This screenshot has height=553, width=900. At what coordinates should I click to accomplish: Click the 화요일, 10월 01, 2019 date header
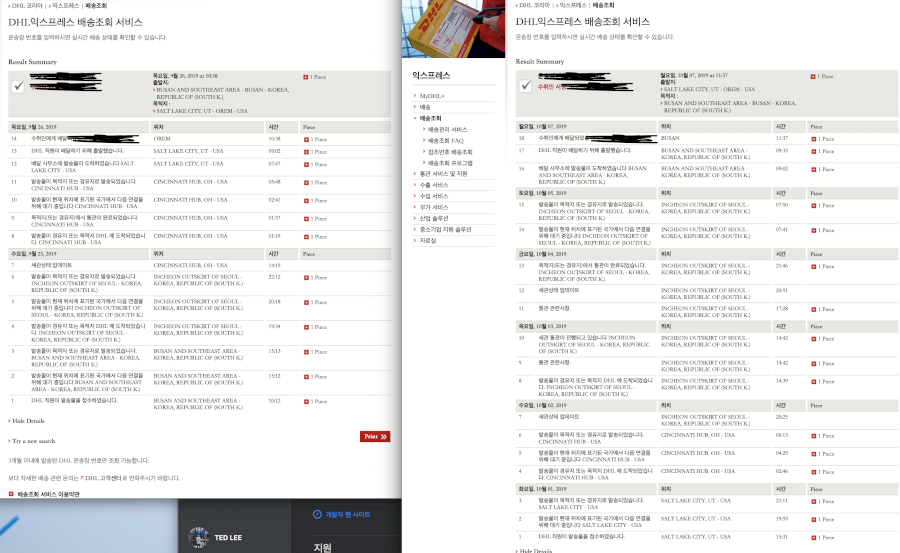[x=542, y=489]
